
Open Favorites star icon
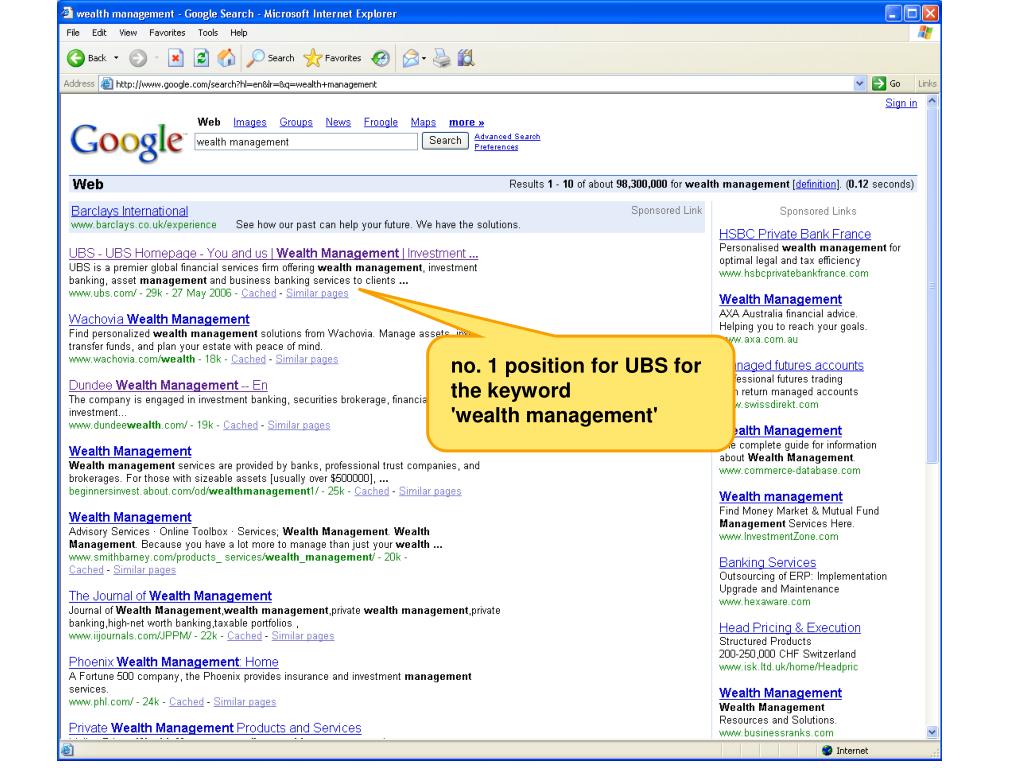(313, 58)
